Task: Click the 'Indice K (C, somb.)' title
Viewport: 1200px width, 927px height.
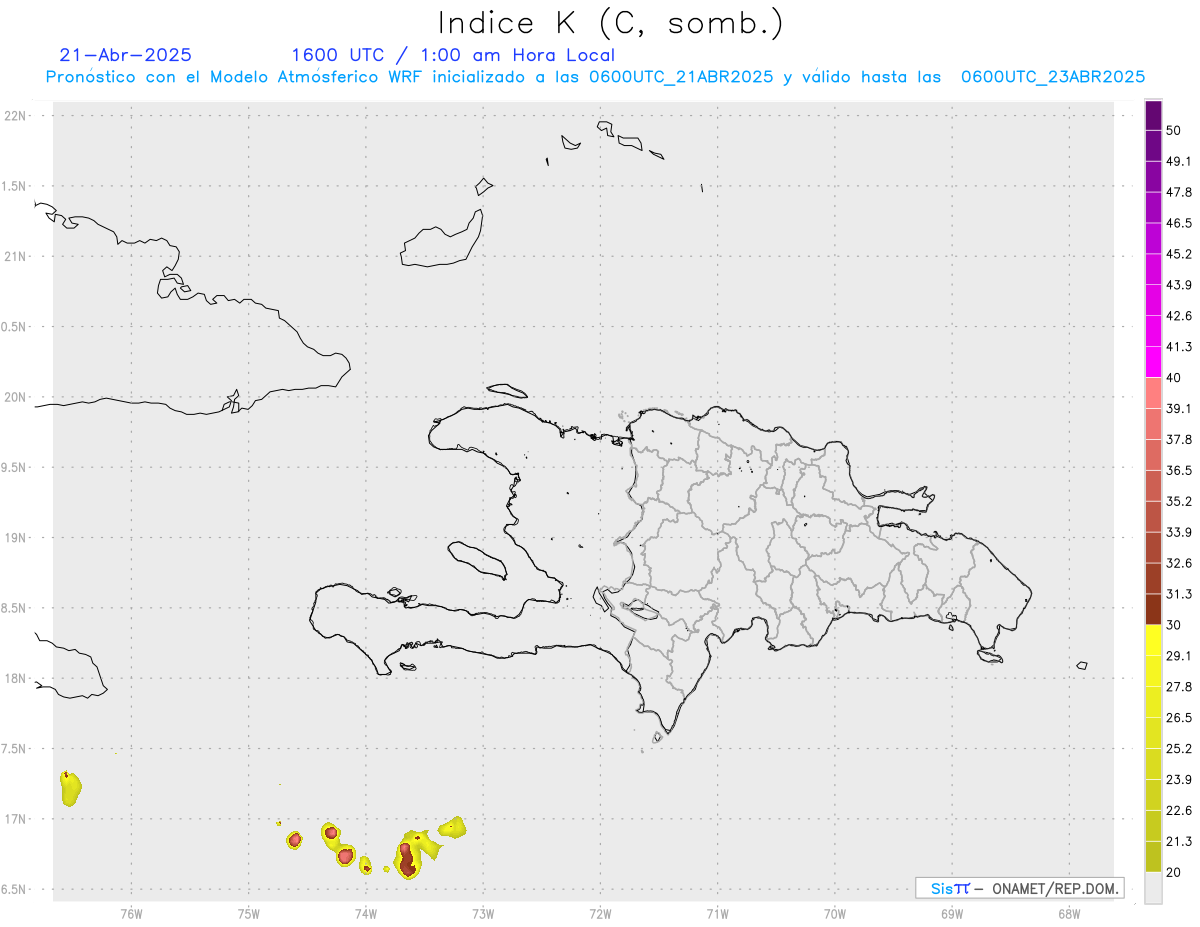Action: tap(610, 23)
